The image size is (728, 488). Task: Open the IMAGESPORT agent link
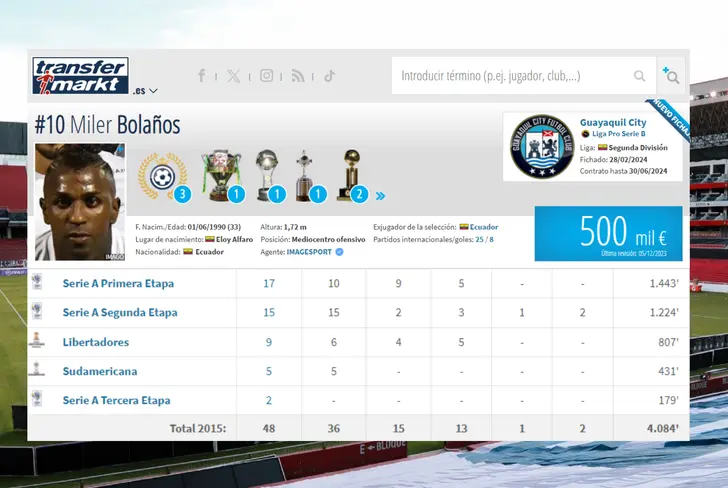(309, 252)
